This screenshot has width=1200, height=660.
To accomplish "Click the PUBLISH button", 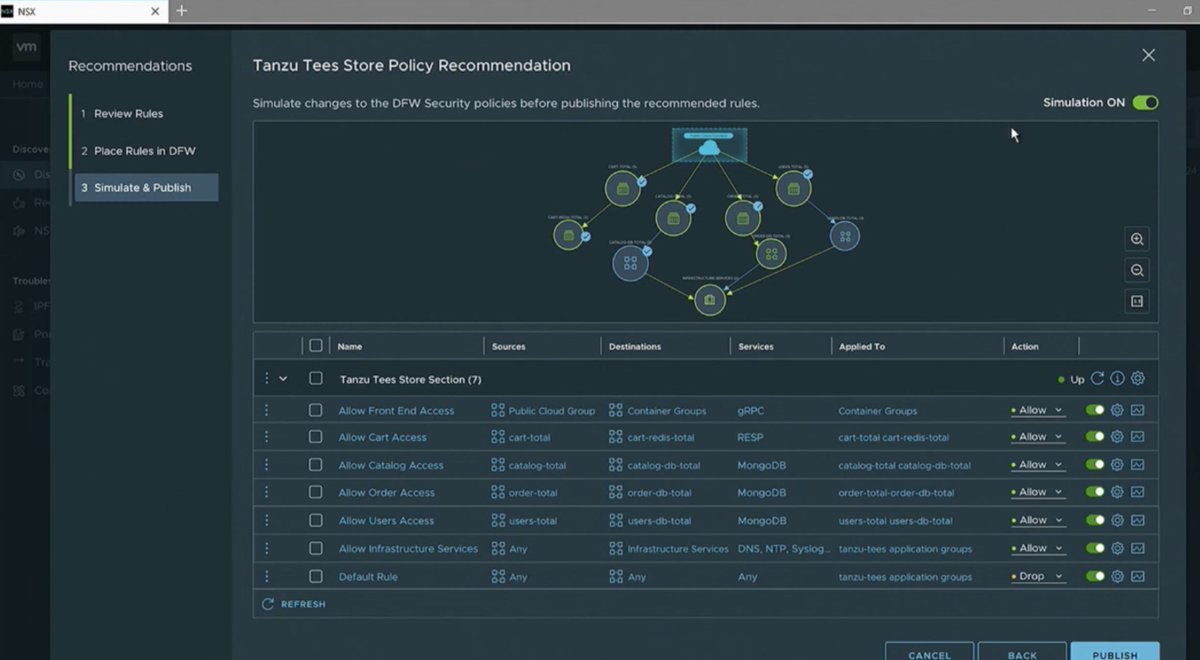I will pos(1115,653).
